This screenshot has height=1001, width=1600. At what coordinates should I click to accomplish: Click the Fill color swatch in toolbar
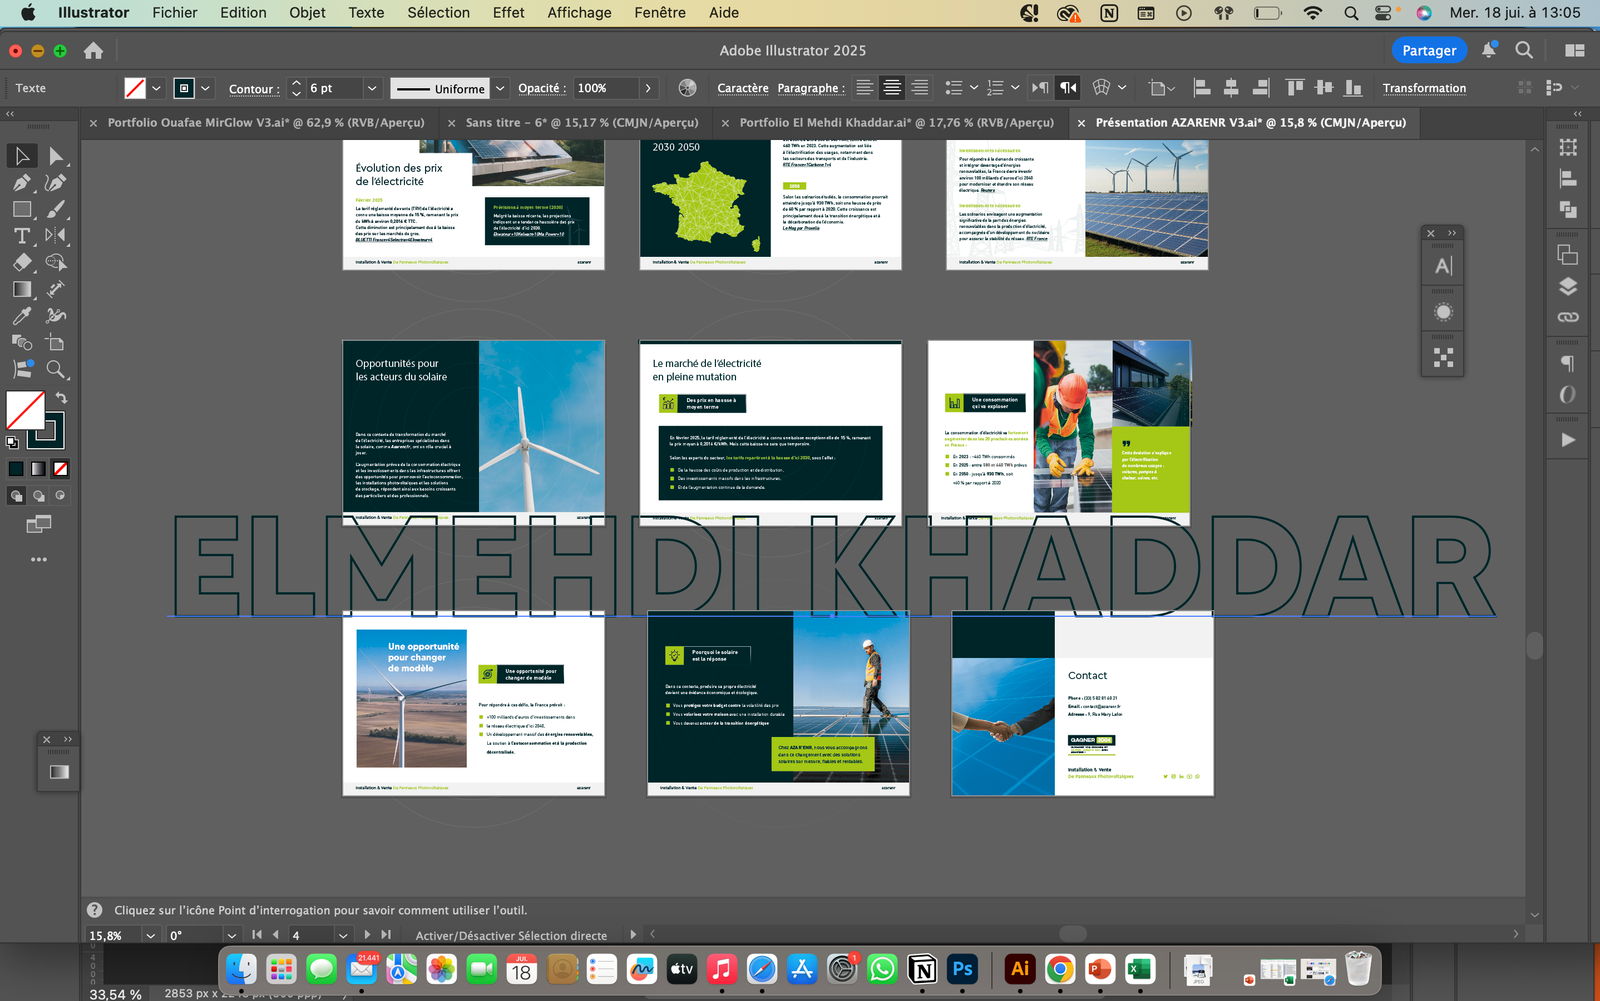(25, 410)
